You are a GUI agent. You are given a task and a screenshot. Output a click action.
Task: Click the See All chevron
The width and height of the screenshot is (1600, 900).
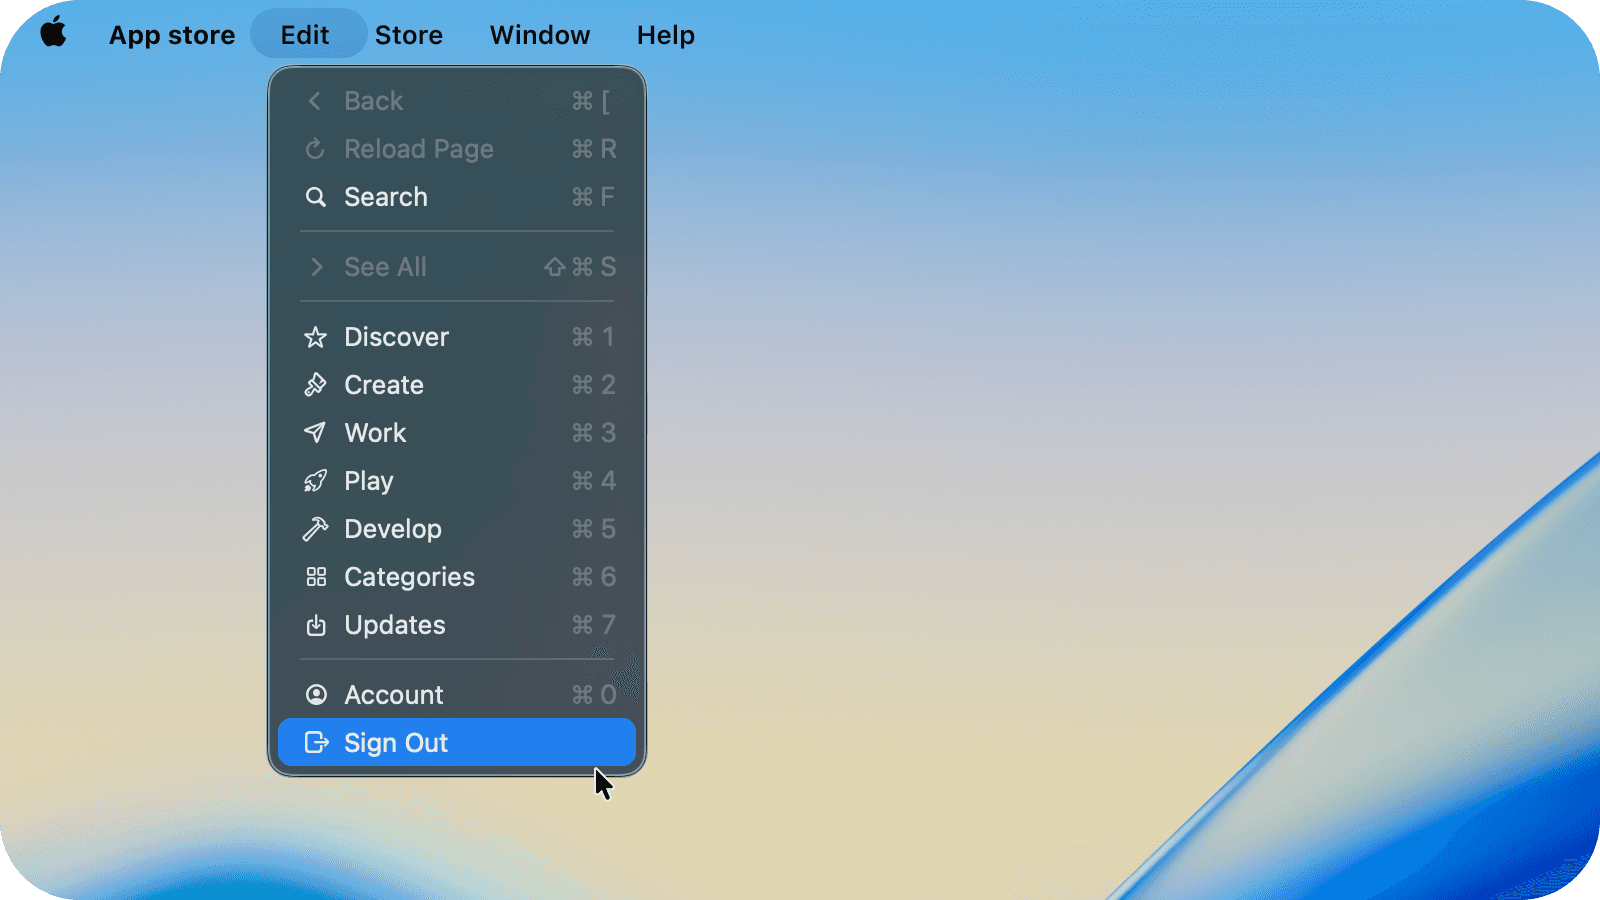pos(317,267)
